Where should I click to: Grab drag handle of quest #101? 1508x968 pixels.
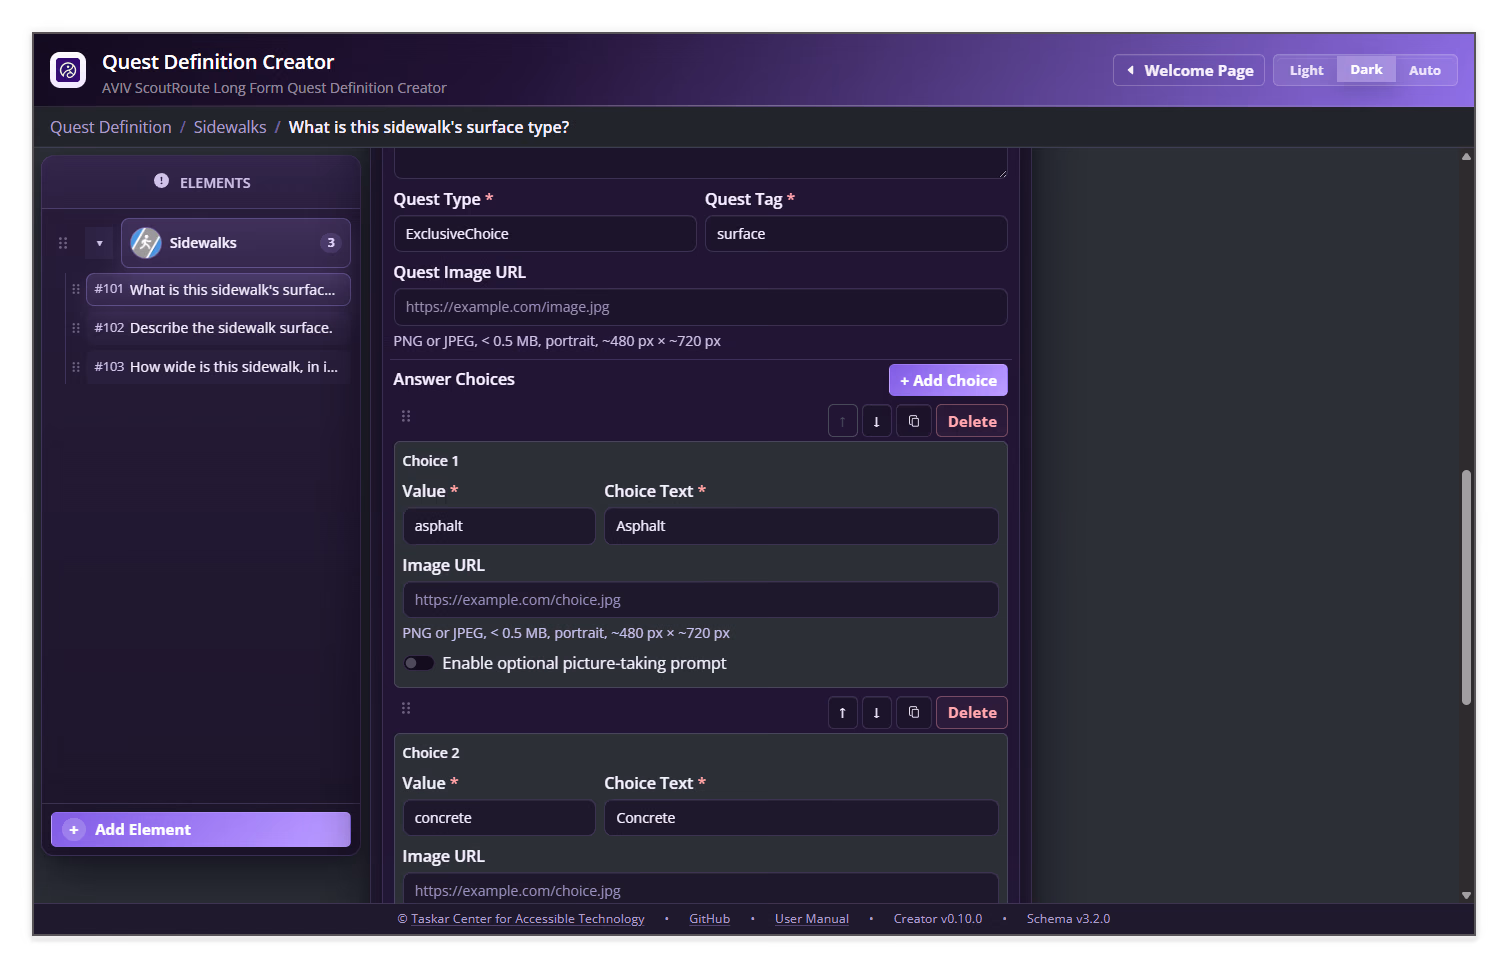[x=76, y=289]
